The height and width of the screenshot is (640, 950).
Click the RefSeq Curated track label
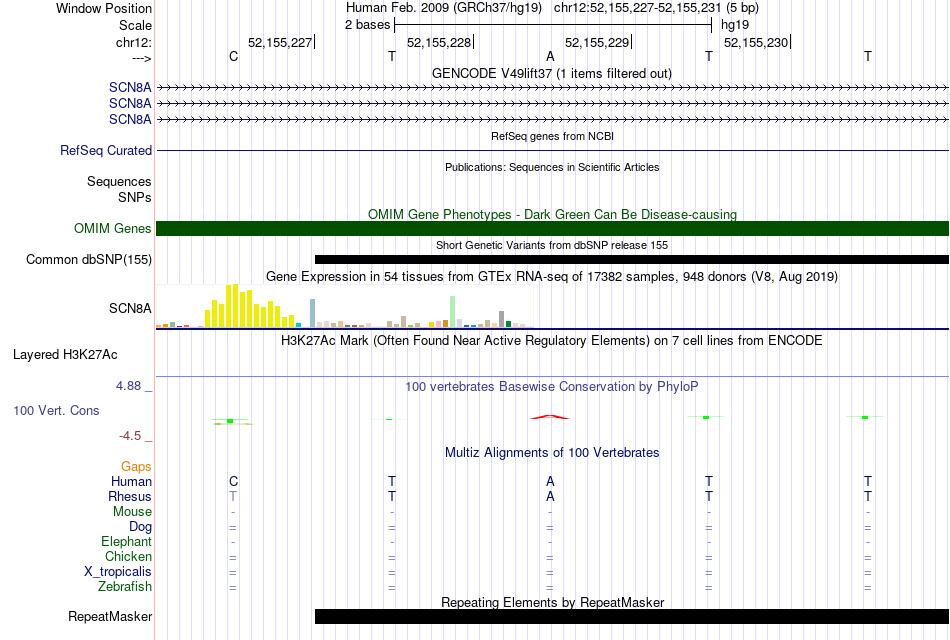(106, 150)
